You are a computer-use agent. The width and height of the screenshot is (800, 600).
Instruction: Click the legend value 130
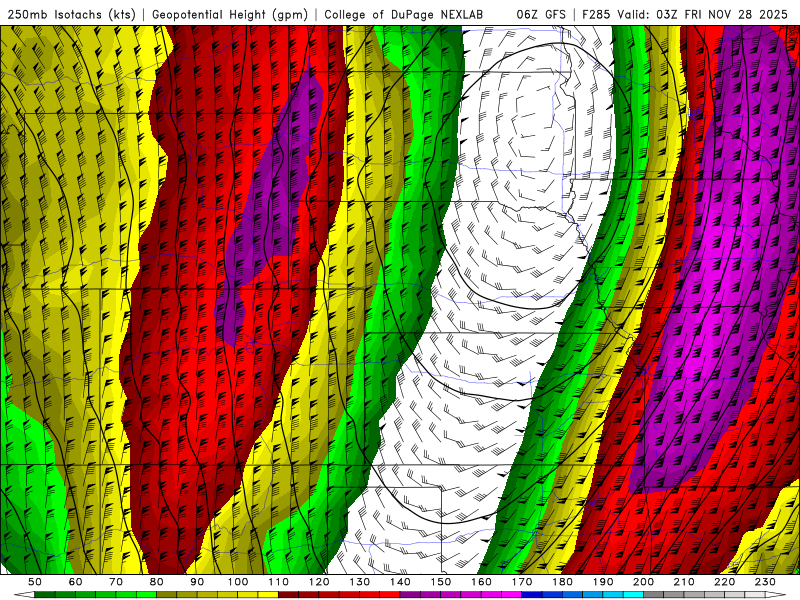[x=360, y=582]
